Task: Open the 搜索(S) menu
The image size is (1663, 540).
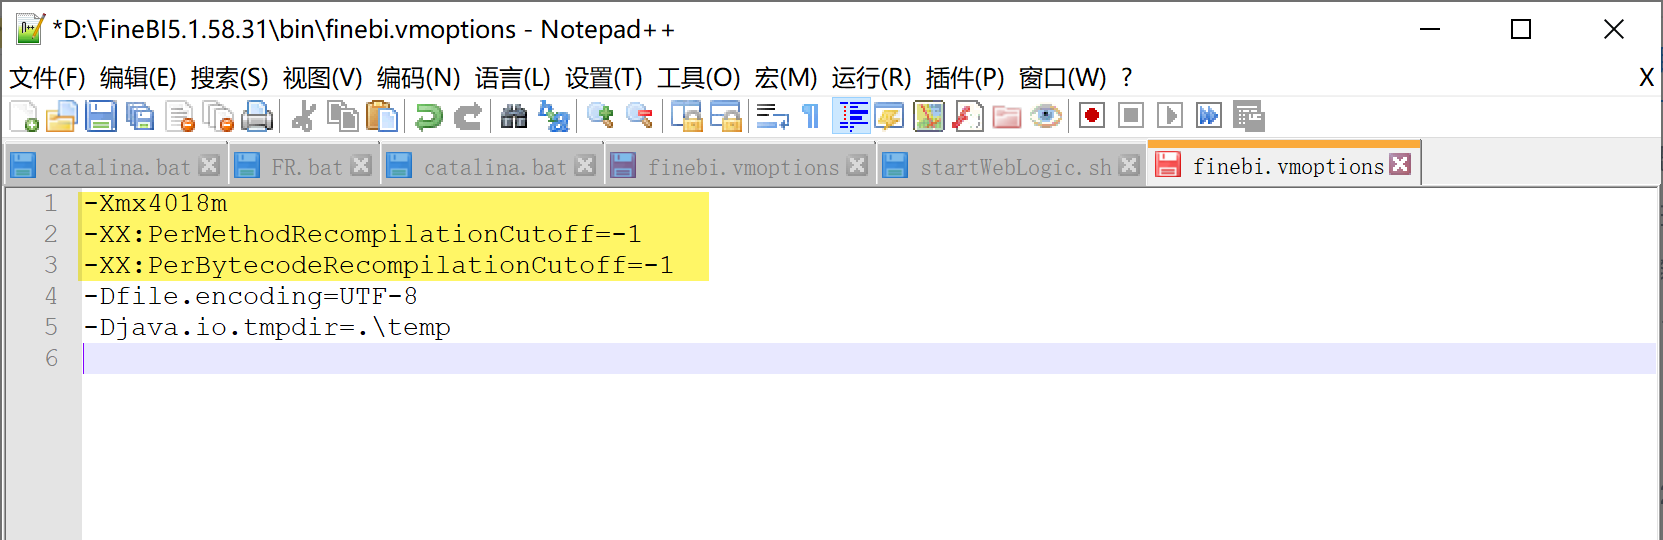Action: coord(230,78)
